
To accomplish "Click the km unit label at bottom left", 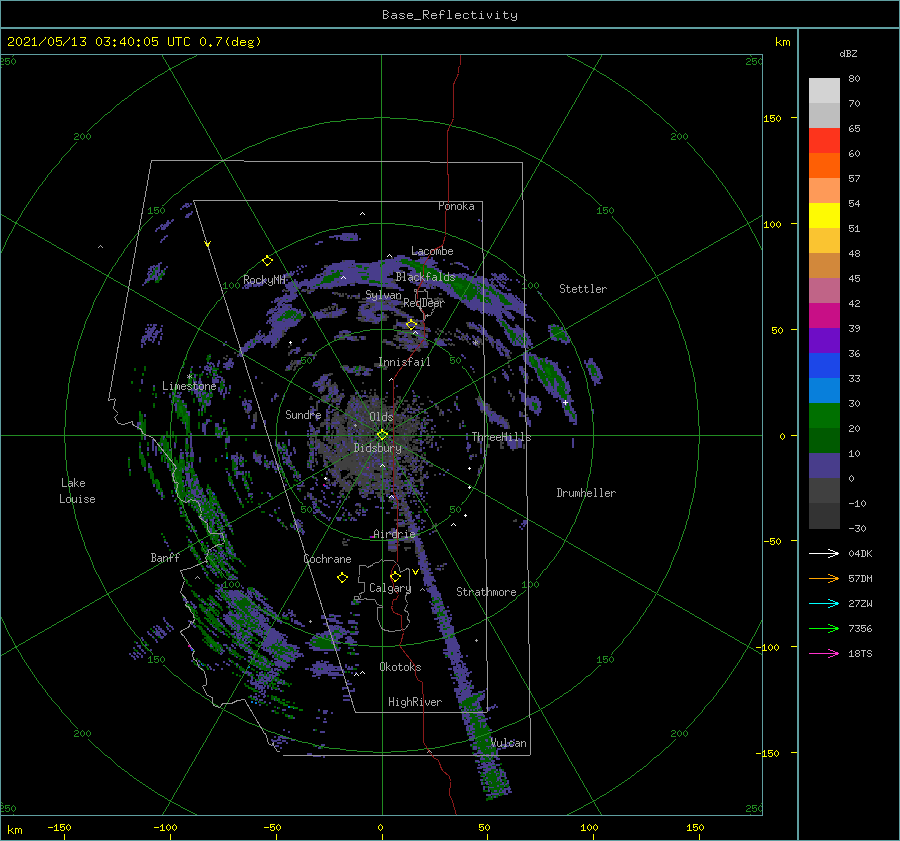I will click(14, 830).
